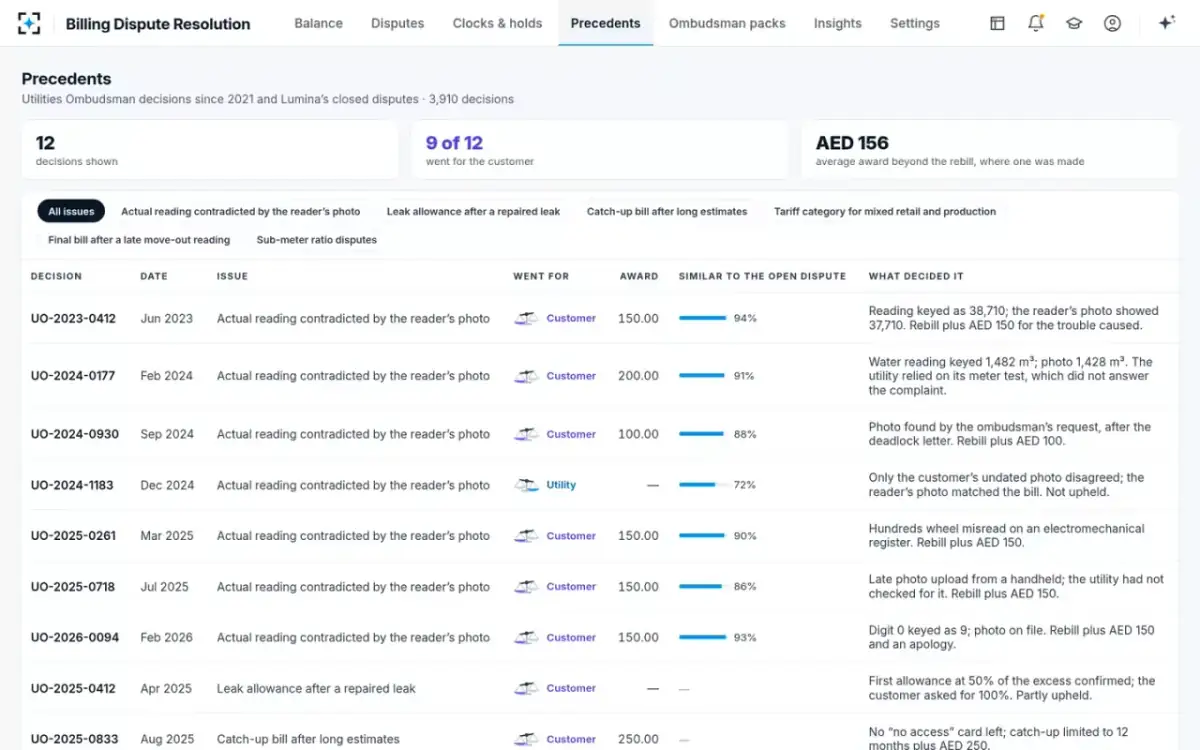Select the Precedents tab
Screen dimensions: 1200x750
pyautogui.click(x=605, y=23)
